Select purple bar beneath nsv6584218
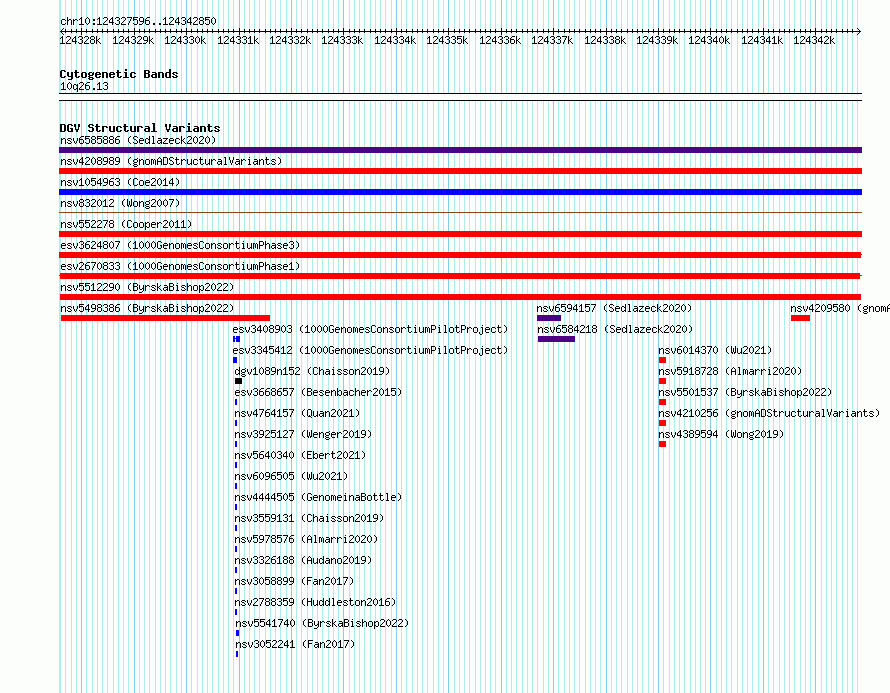Image resolution: width=890 pixels, height=693 pixels. point(556,339)
